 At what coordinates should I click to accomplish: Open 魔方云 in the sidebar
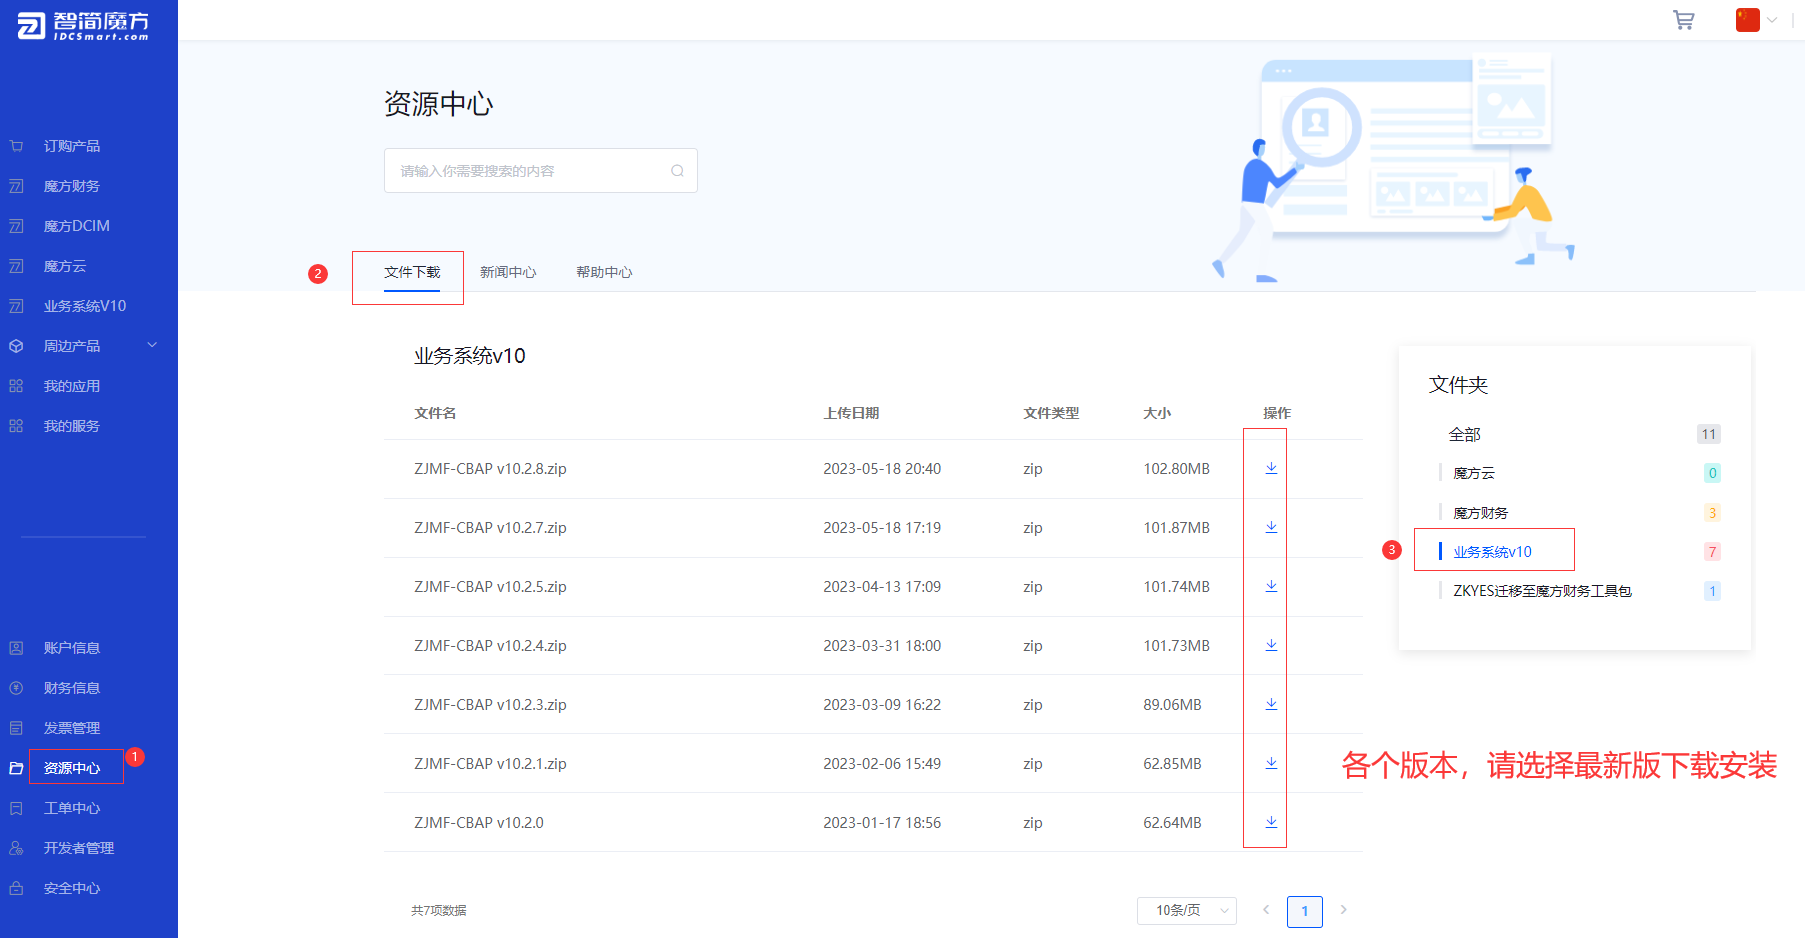click(x=65, y=266)
